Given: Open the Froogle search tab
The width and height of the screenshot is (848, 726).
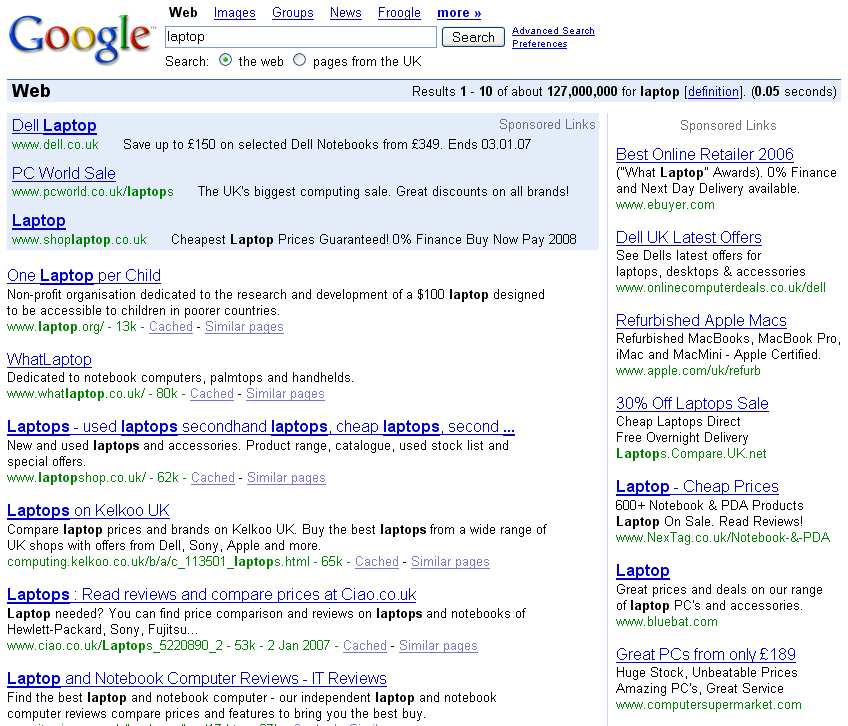Looking at the screenshot, I should (399, 12).
